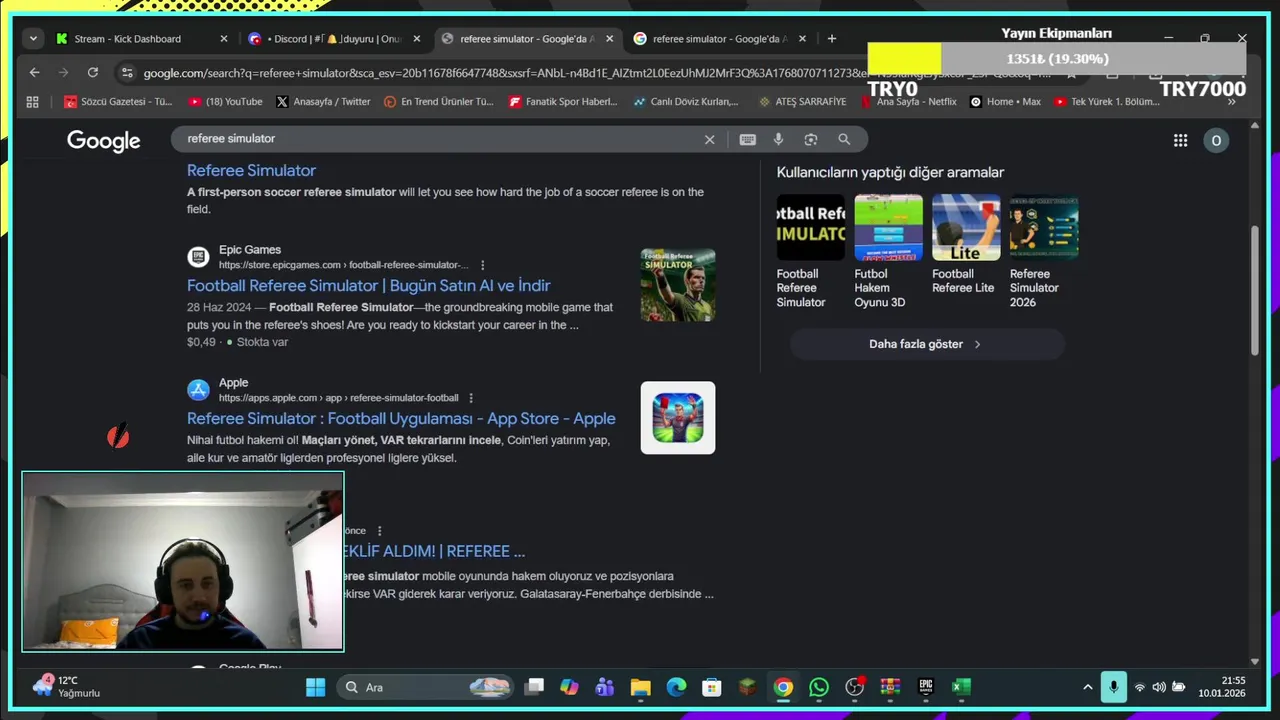
Task: Open File Explorer from the taskbar
Action: tap(641, 687)
